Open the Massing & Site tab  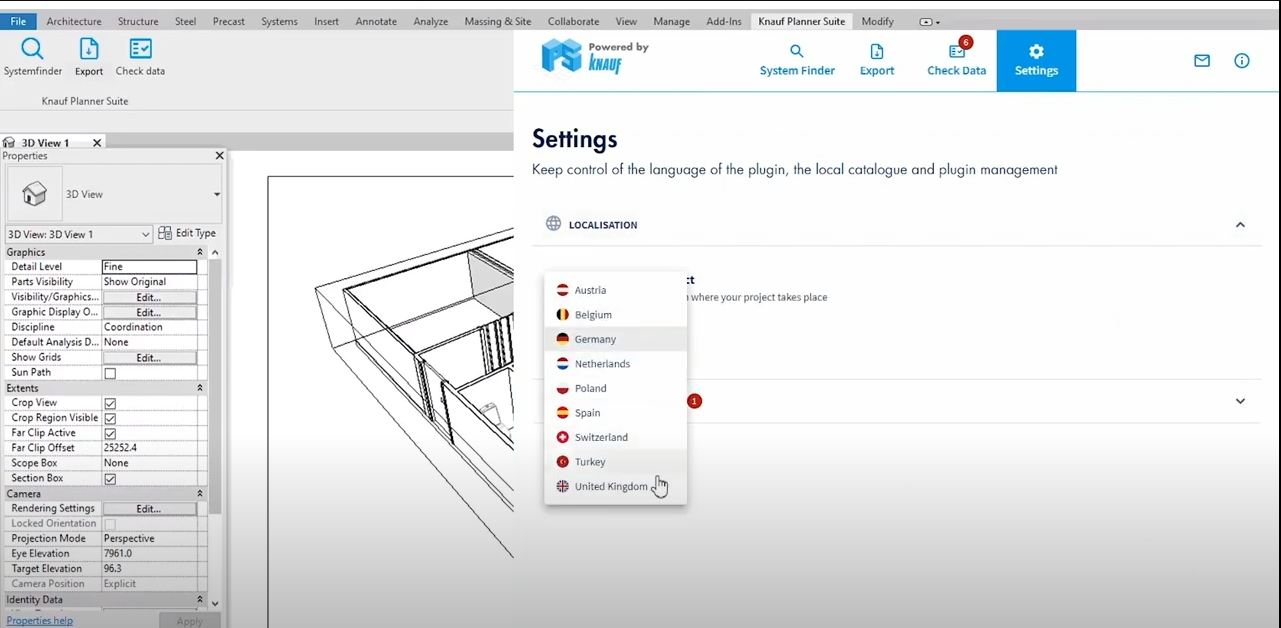(498, 21)
